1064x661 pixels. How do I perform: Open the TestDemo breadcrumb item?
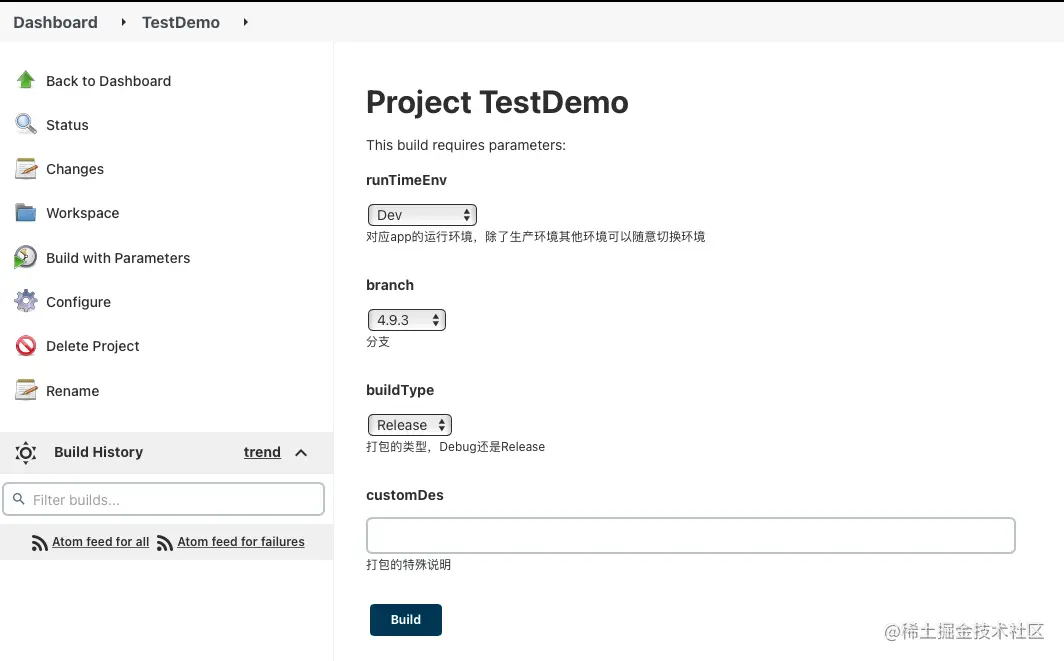181,22
